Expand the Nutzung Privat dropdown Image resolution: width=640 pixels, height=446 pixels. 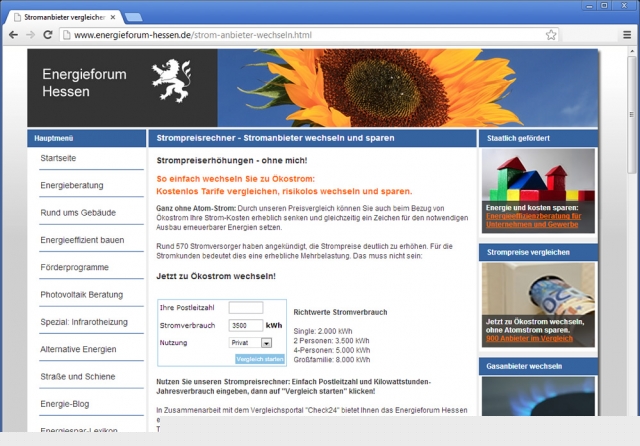pos(250,343)
